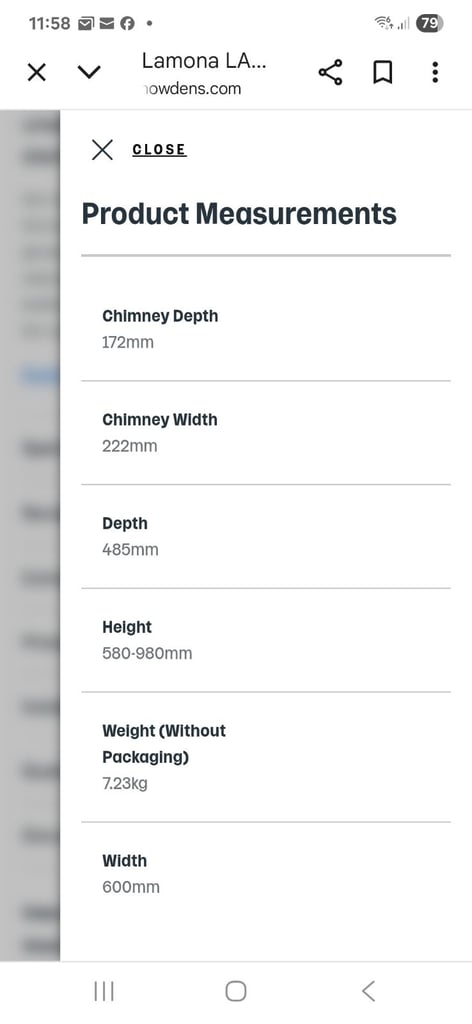This screenshot has width=472, height=1024.
Task: Close the browser tab with X icon
Action: coord(37,72)
